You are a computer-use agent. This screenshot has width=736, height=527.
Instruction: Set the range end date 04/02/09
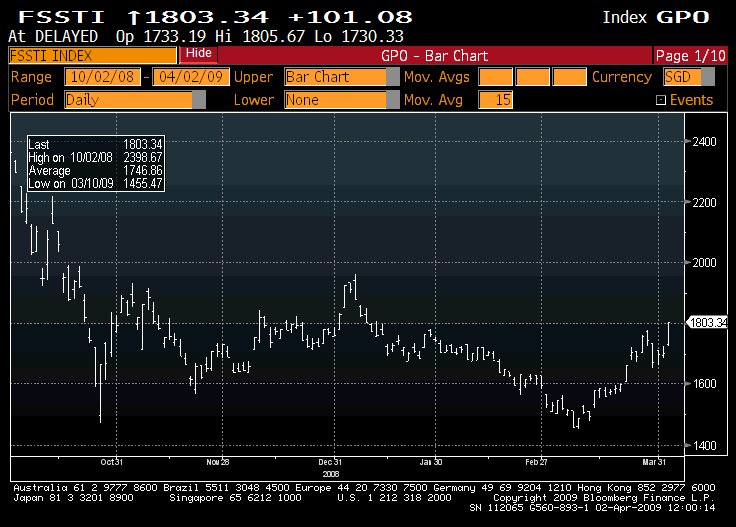click(191, 77)
